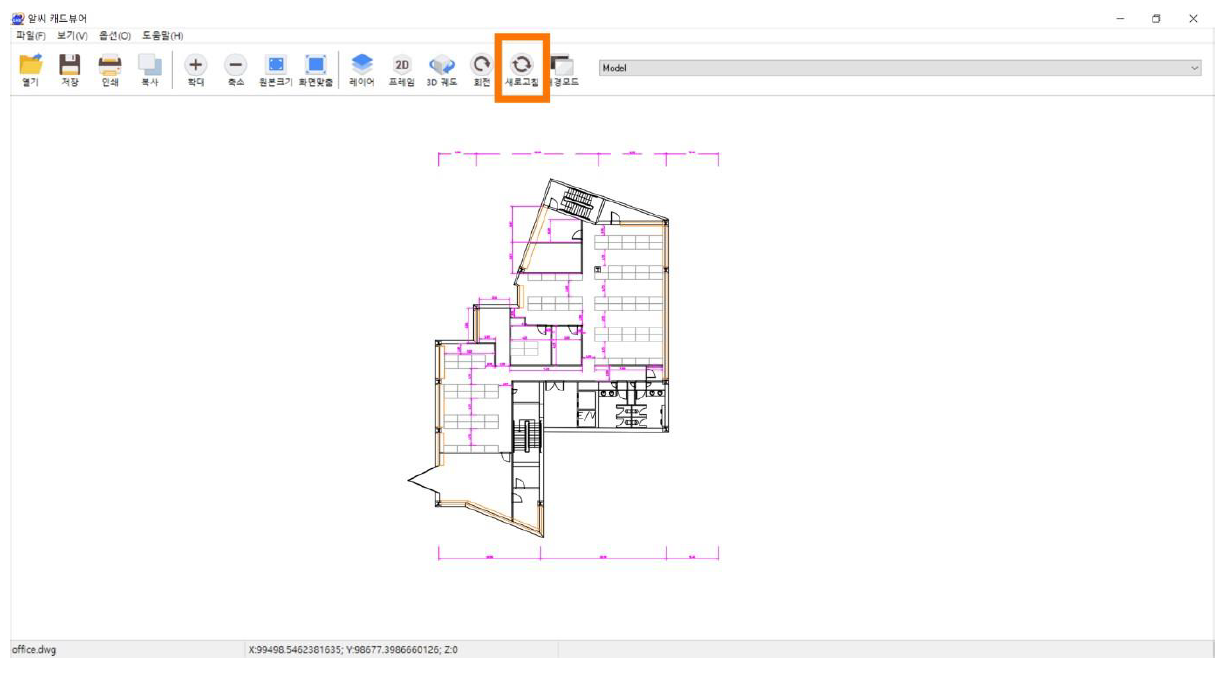Reset to original size with 원본크기
The height and width of the screenshot is (675, 1227).
click(276, 69)
